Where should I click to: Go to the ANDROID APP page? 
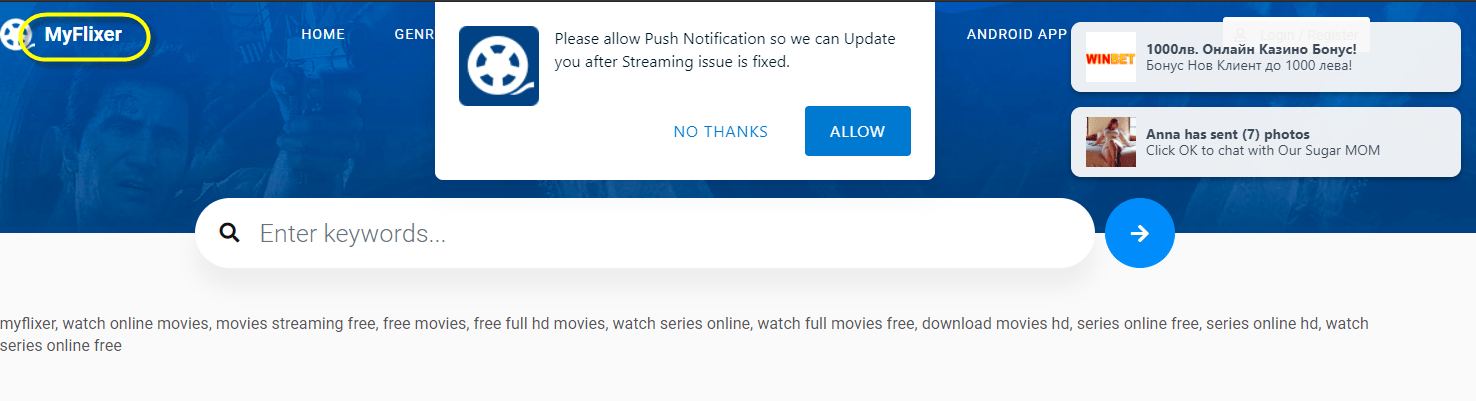[x=1016, y=34]
